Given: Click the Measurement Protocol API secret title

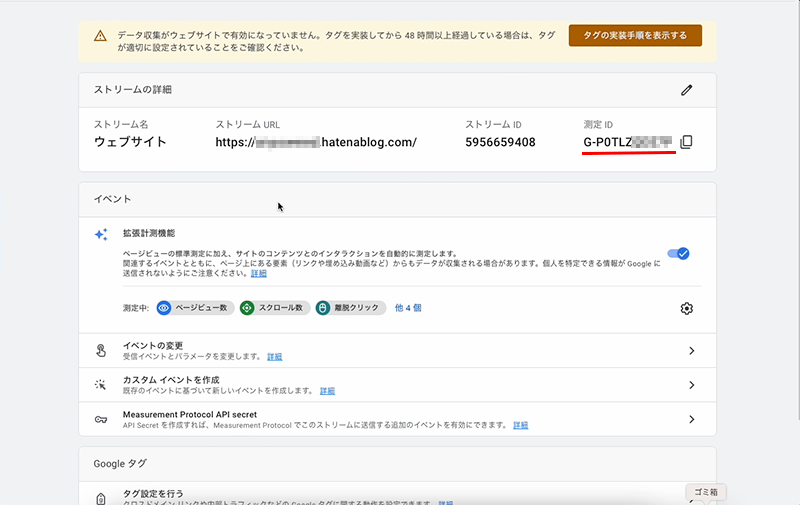Looking at the screenshot, I should pyautogui.click(x=190, y=414).
